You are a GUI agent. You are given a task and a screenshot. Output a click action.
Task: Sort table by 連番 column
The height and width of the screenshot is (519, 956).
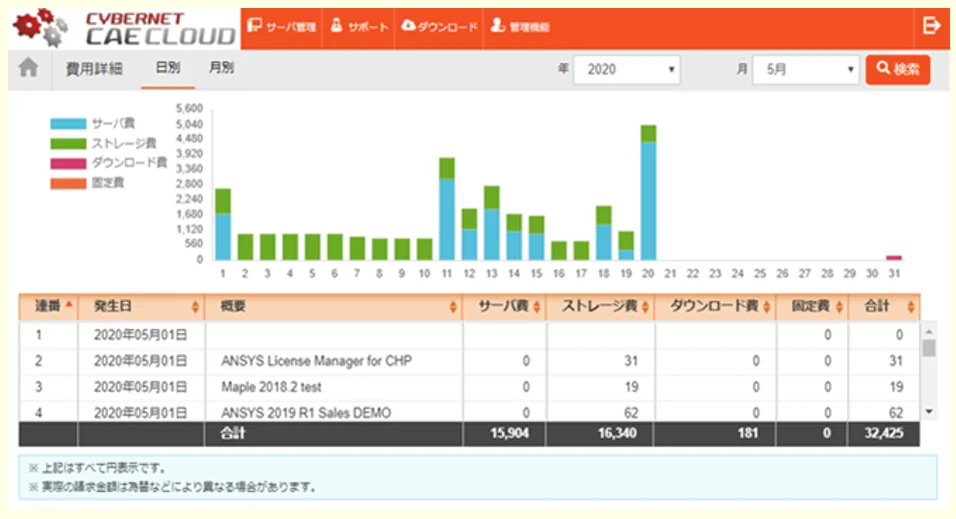[x=48, y=307]
